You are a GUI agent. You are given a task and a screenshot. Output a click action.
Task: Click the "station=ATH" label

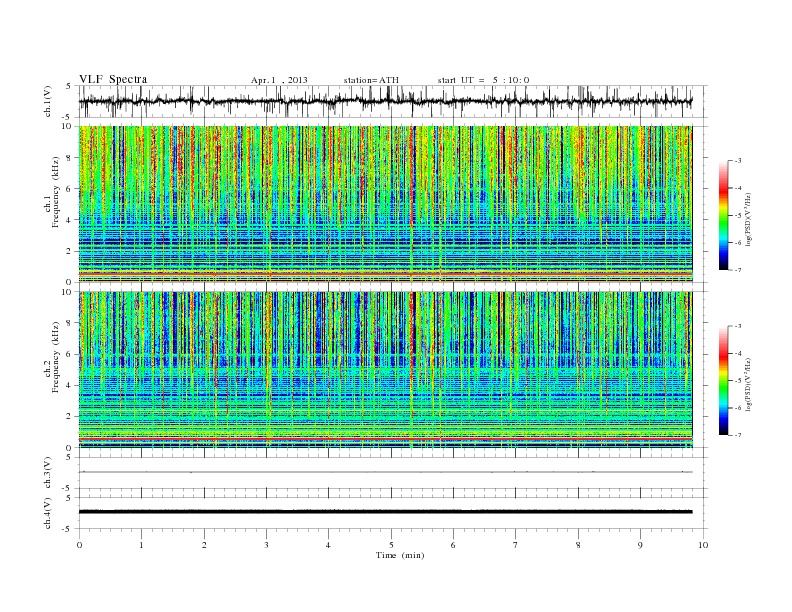pos(371,80)
